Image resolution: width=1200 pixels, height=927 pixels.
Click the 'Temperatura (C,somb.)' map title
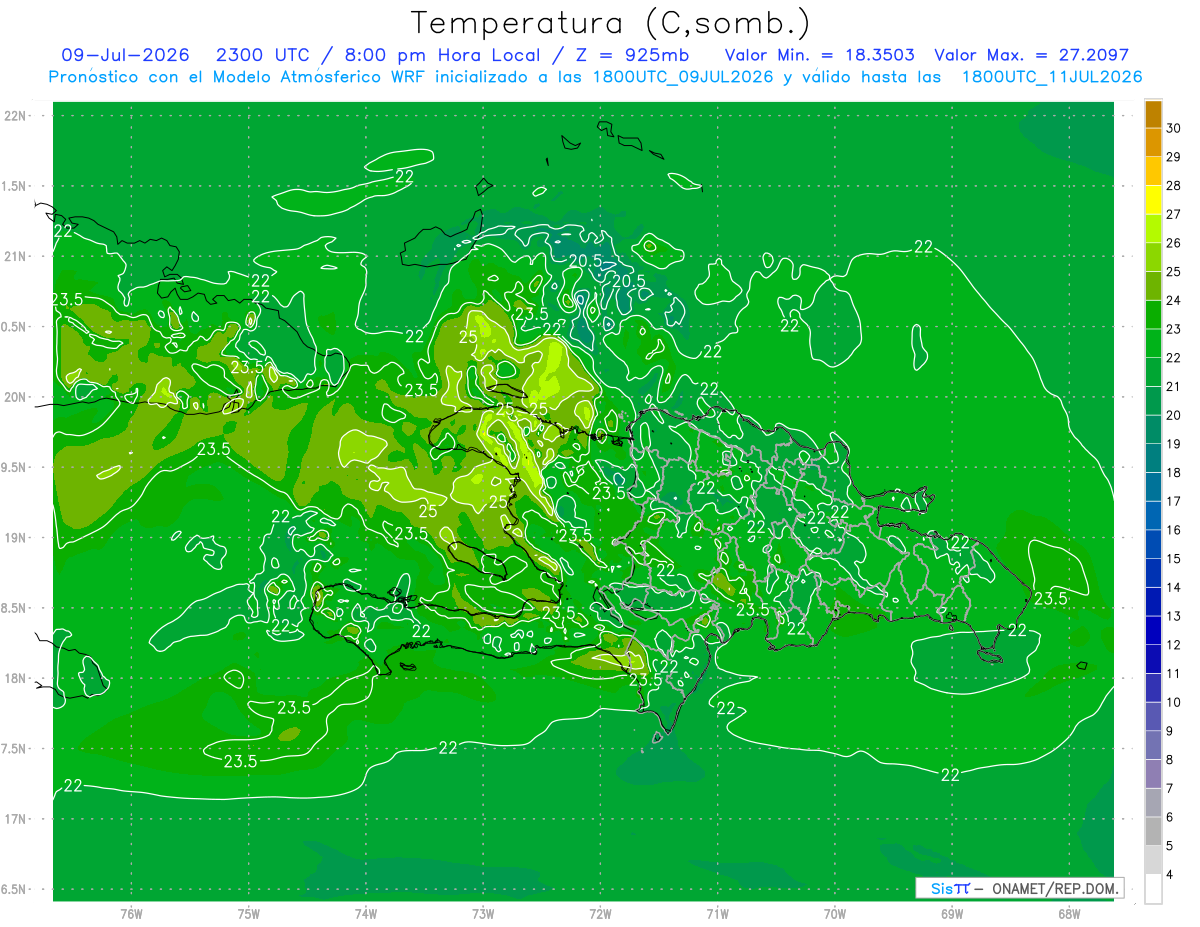pos(611,24)
